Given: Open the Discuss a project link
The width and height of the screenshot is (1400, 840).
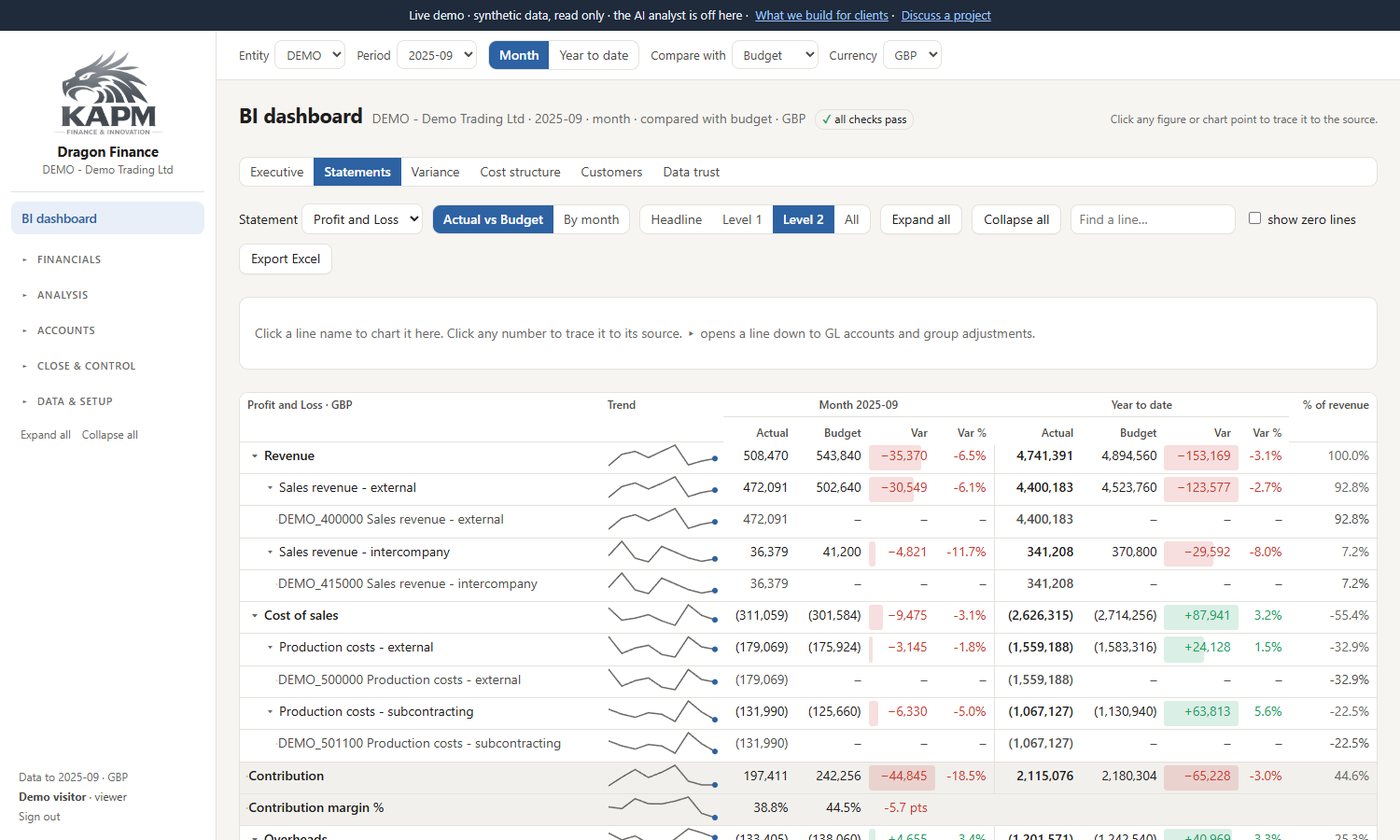Looking at the screenshot, I should tap(946, 15).
